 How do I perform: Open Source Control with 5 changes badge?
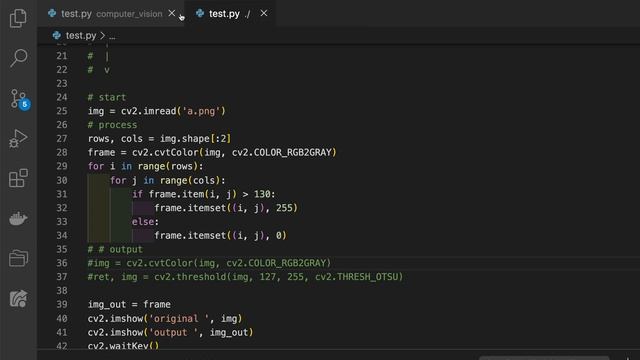pos(19,99)
